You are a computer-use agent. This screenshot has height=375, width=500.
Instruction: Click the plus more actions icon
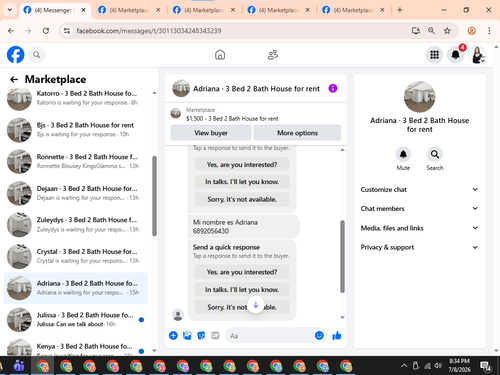[x=173, y=335]
